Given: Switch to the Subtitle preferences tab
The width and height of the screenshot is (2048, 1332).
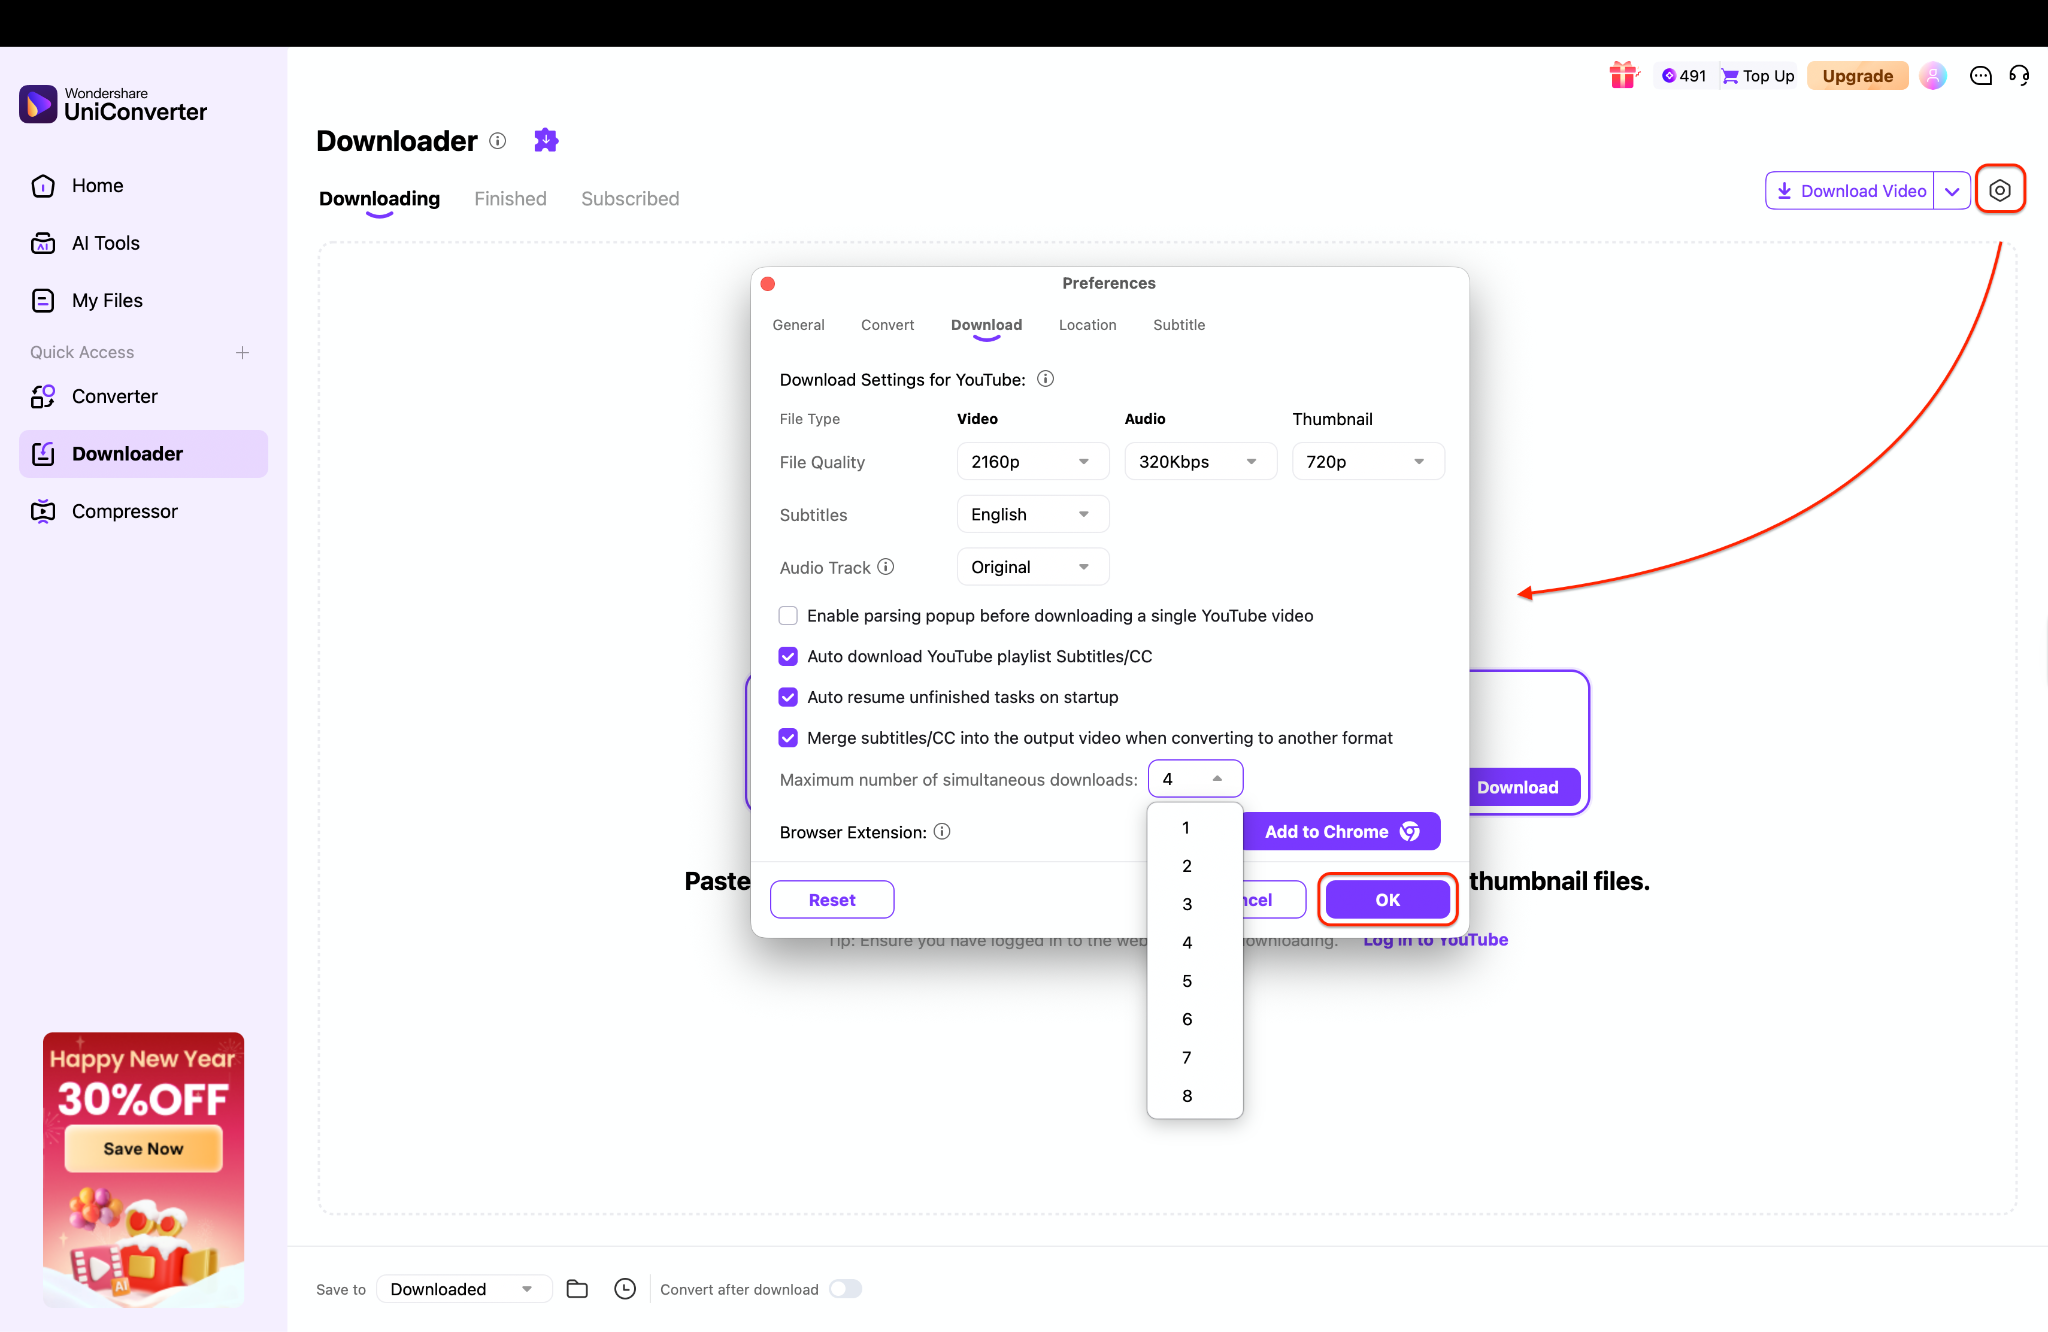Looking at the screenshot, I should click(1178, 324).
